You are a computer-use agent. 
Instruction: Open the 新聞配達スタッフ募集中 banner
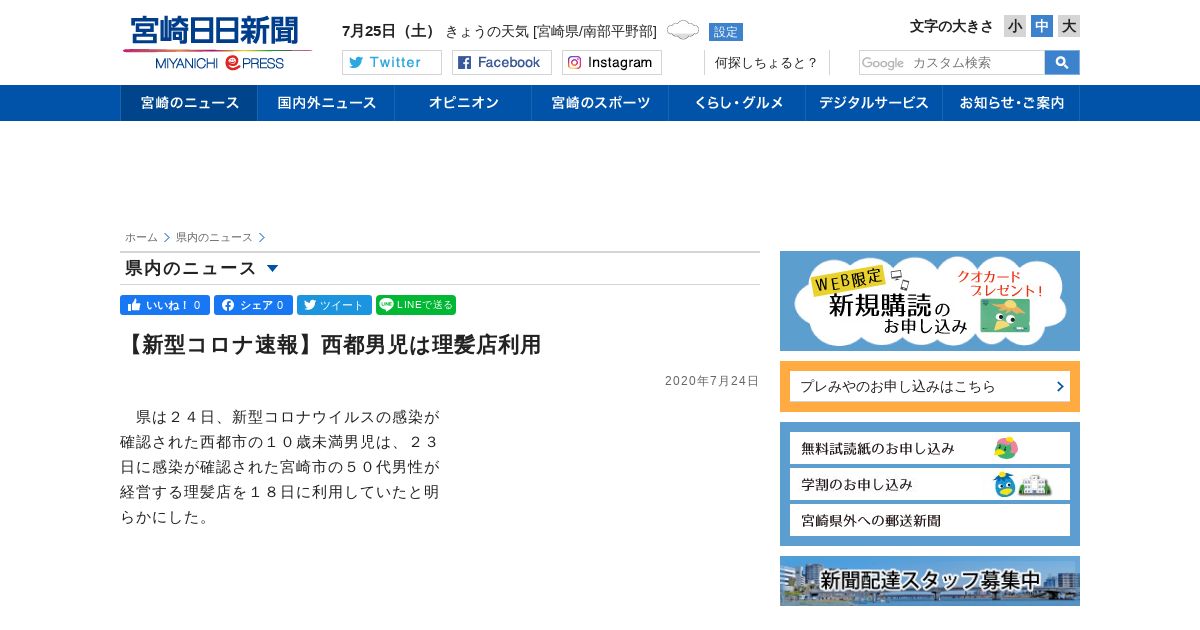[930, 581]
